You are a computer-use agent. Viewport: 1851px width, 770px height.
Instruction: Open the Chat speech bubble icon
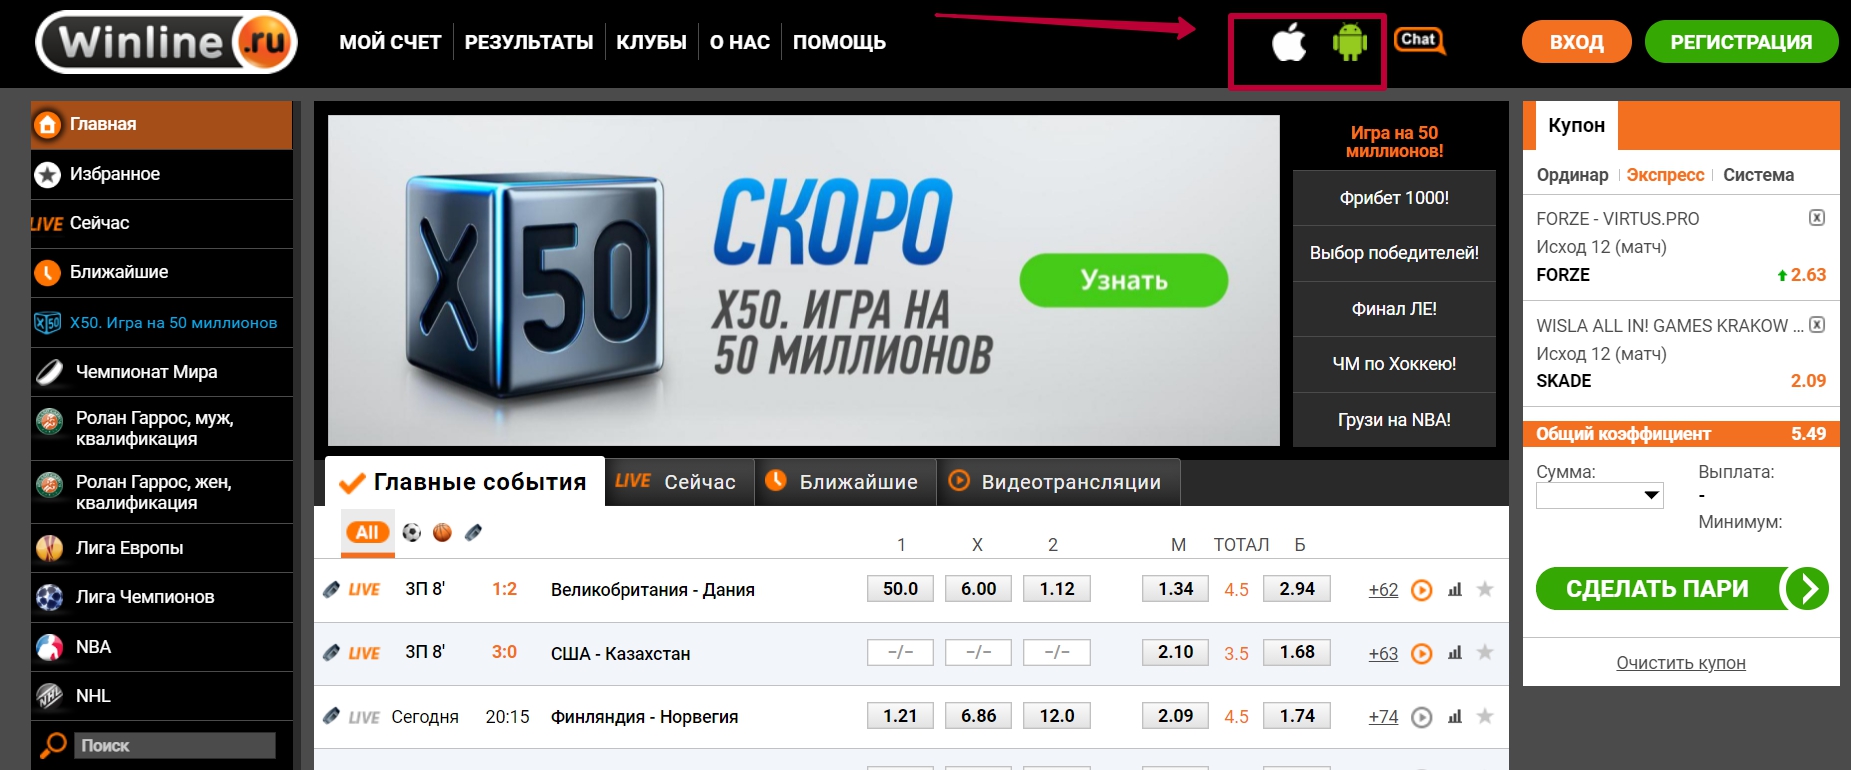pos(1419,41)
